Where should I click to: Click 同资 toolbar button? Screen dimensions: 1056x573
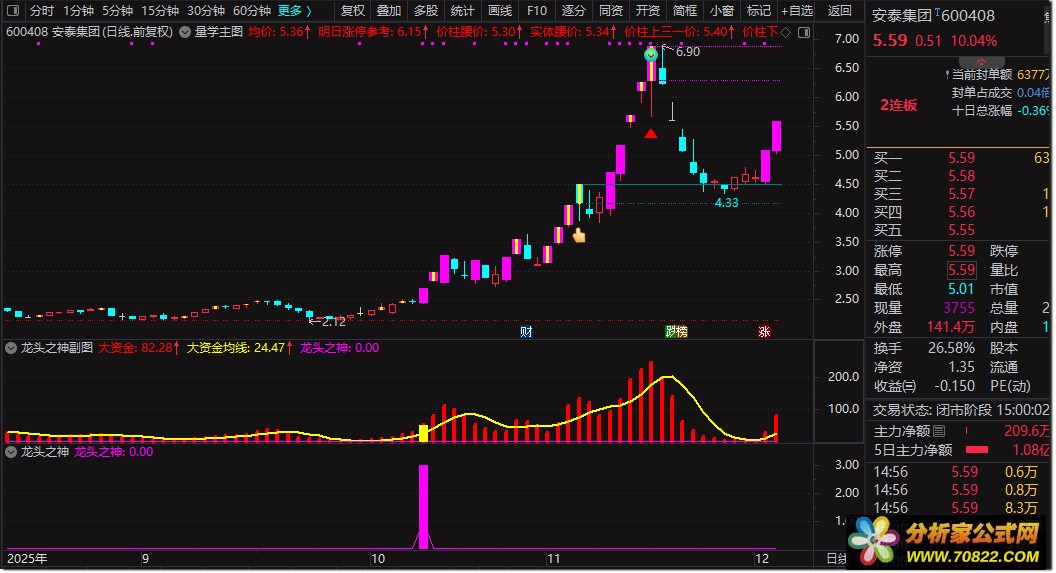coord(611,11)
